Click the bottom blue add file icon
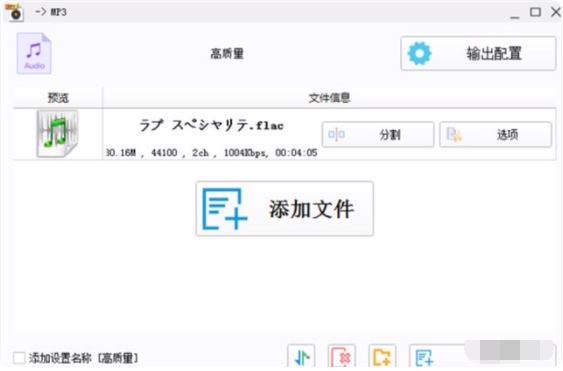The image size is (563, 371). pyautogui.click(x=424, y=357)
